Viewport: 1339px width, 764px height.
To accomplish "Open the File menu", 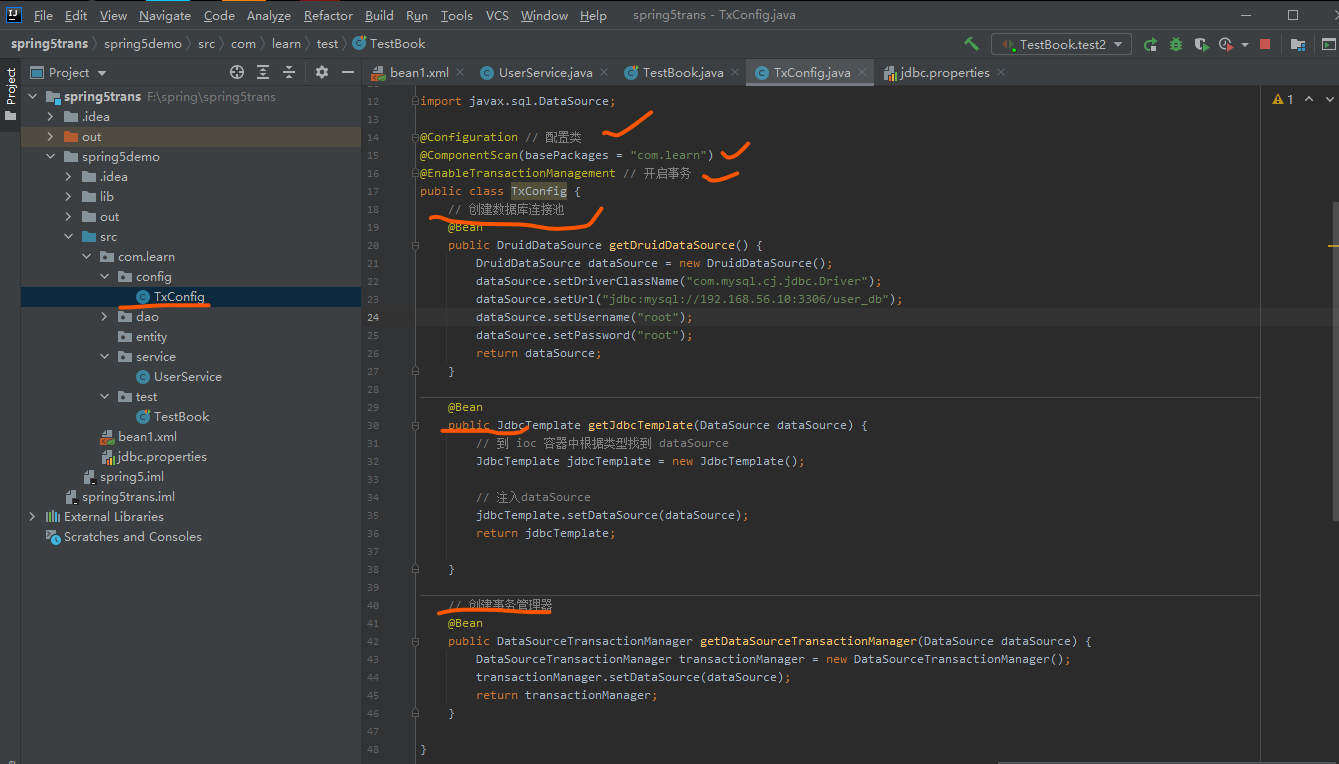I will point(43,15).
